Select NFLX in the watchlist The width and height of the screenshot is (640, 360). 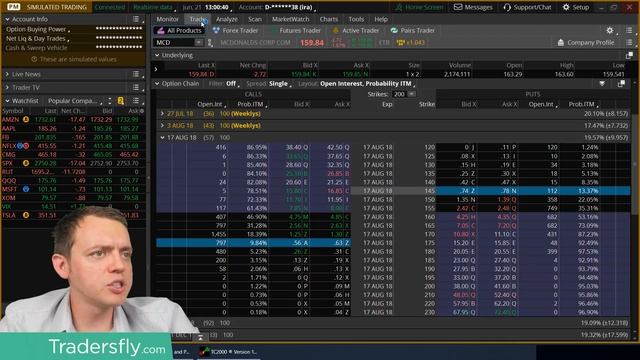tap(9, 146)
